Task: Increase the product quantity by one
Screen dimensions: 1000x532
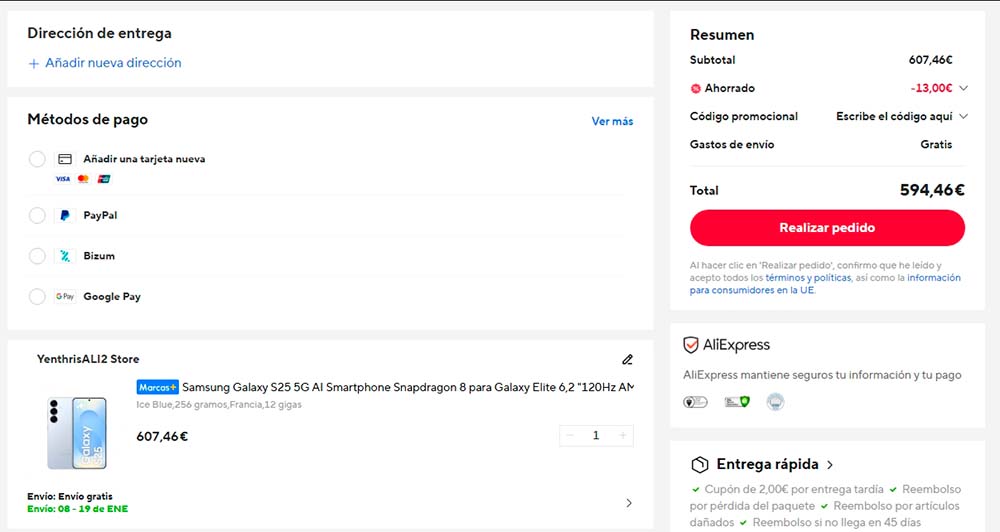Action: [x=623, y=435]
